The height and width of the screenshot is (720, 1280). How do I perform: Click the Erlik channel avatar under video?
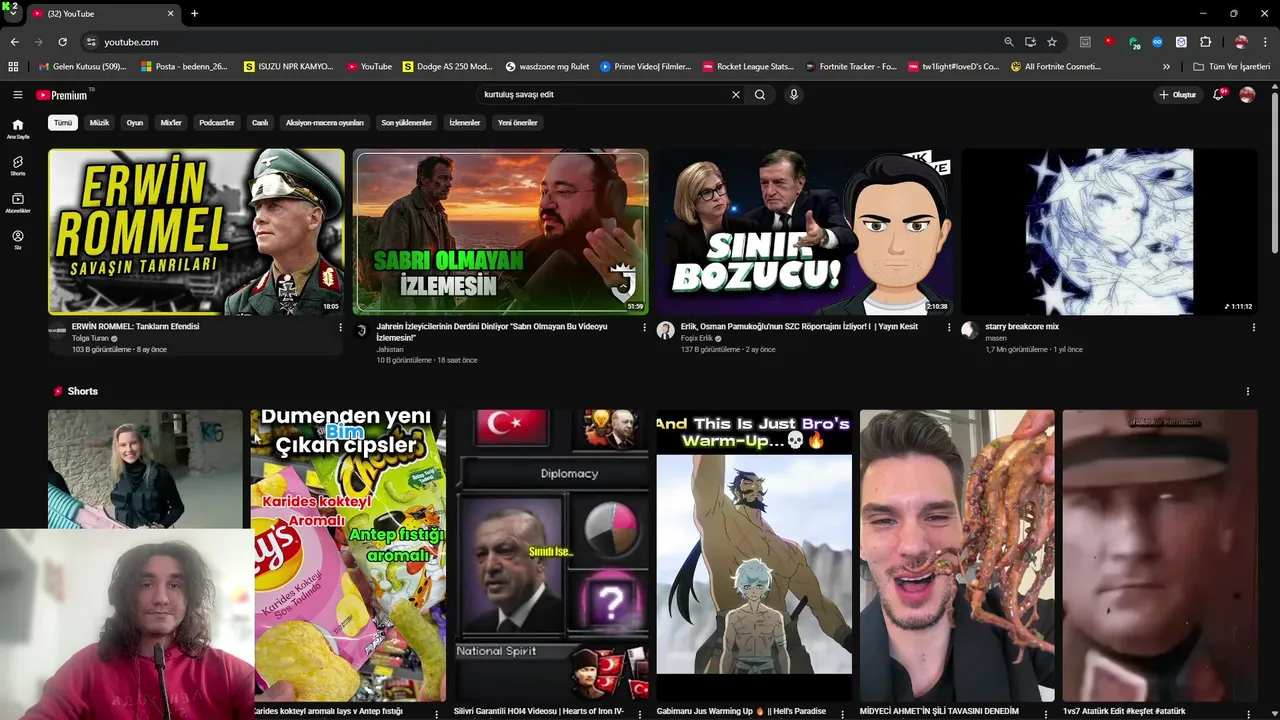[665, 331]
